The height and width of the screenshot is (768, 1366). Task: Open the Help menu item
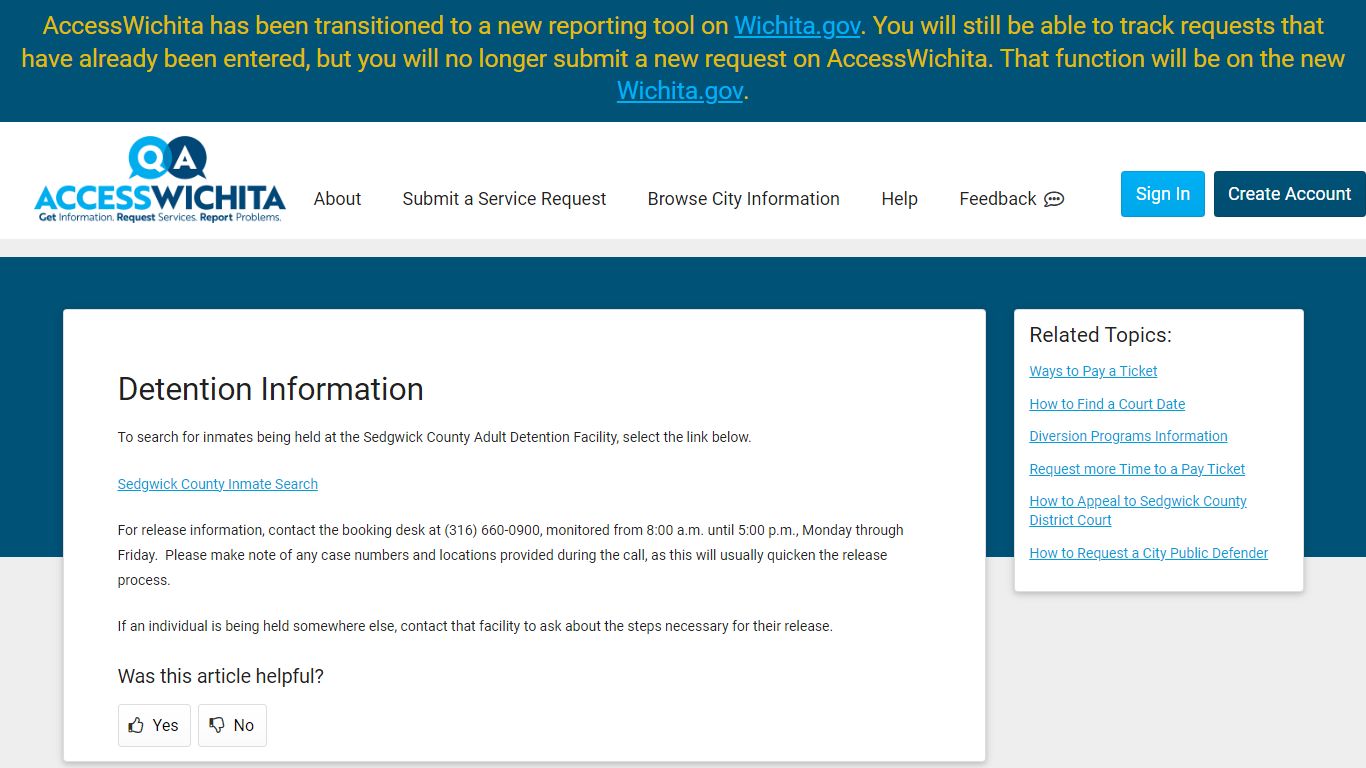(x=899, y=199)
